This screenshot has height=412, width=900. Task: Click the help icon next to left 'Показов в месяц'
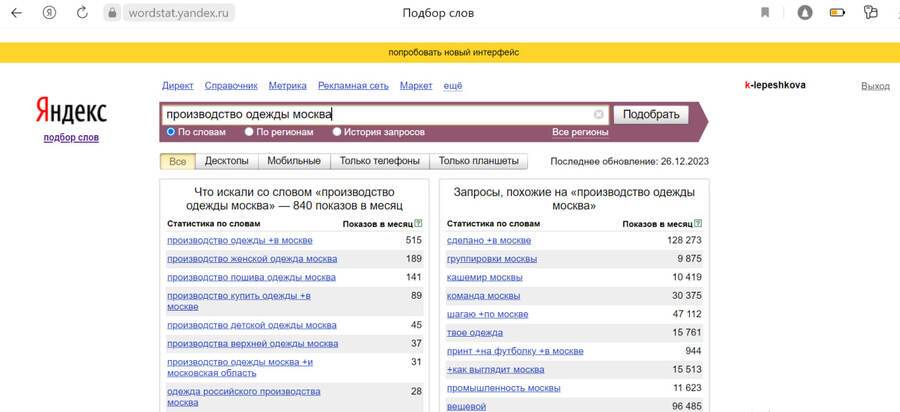(418, 223)
